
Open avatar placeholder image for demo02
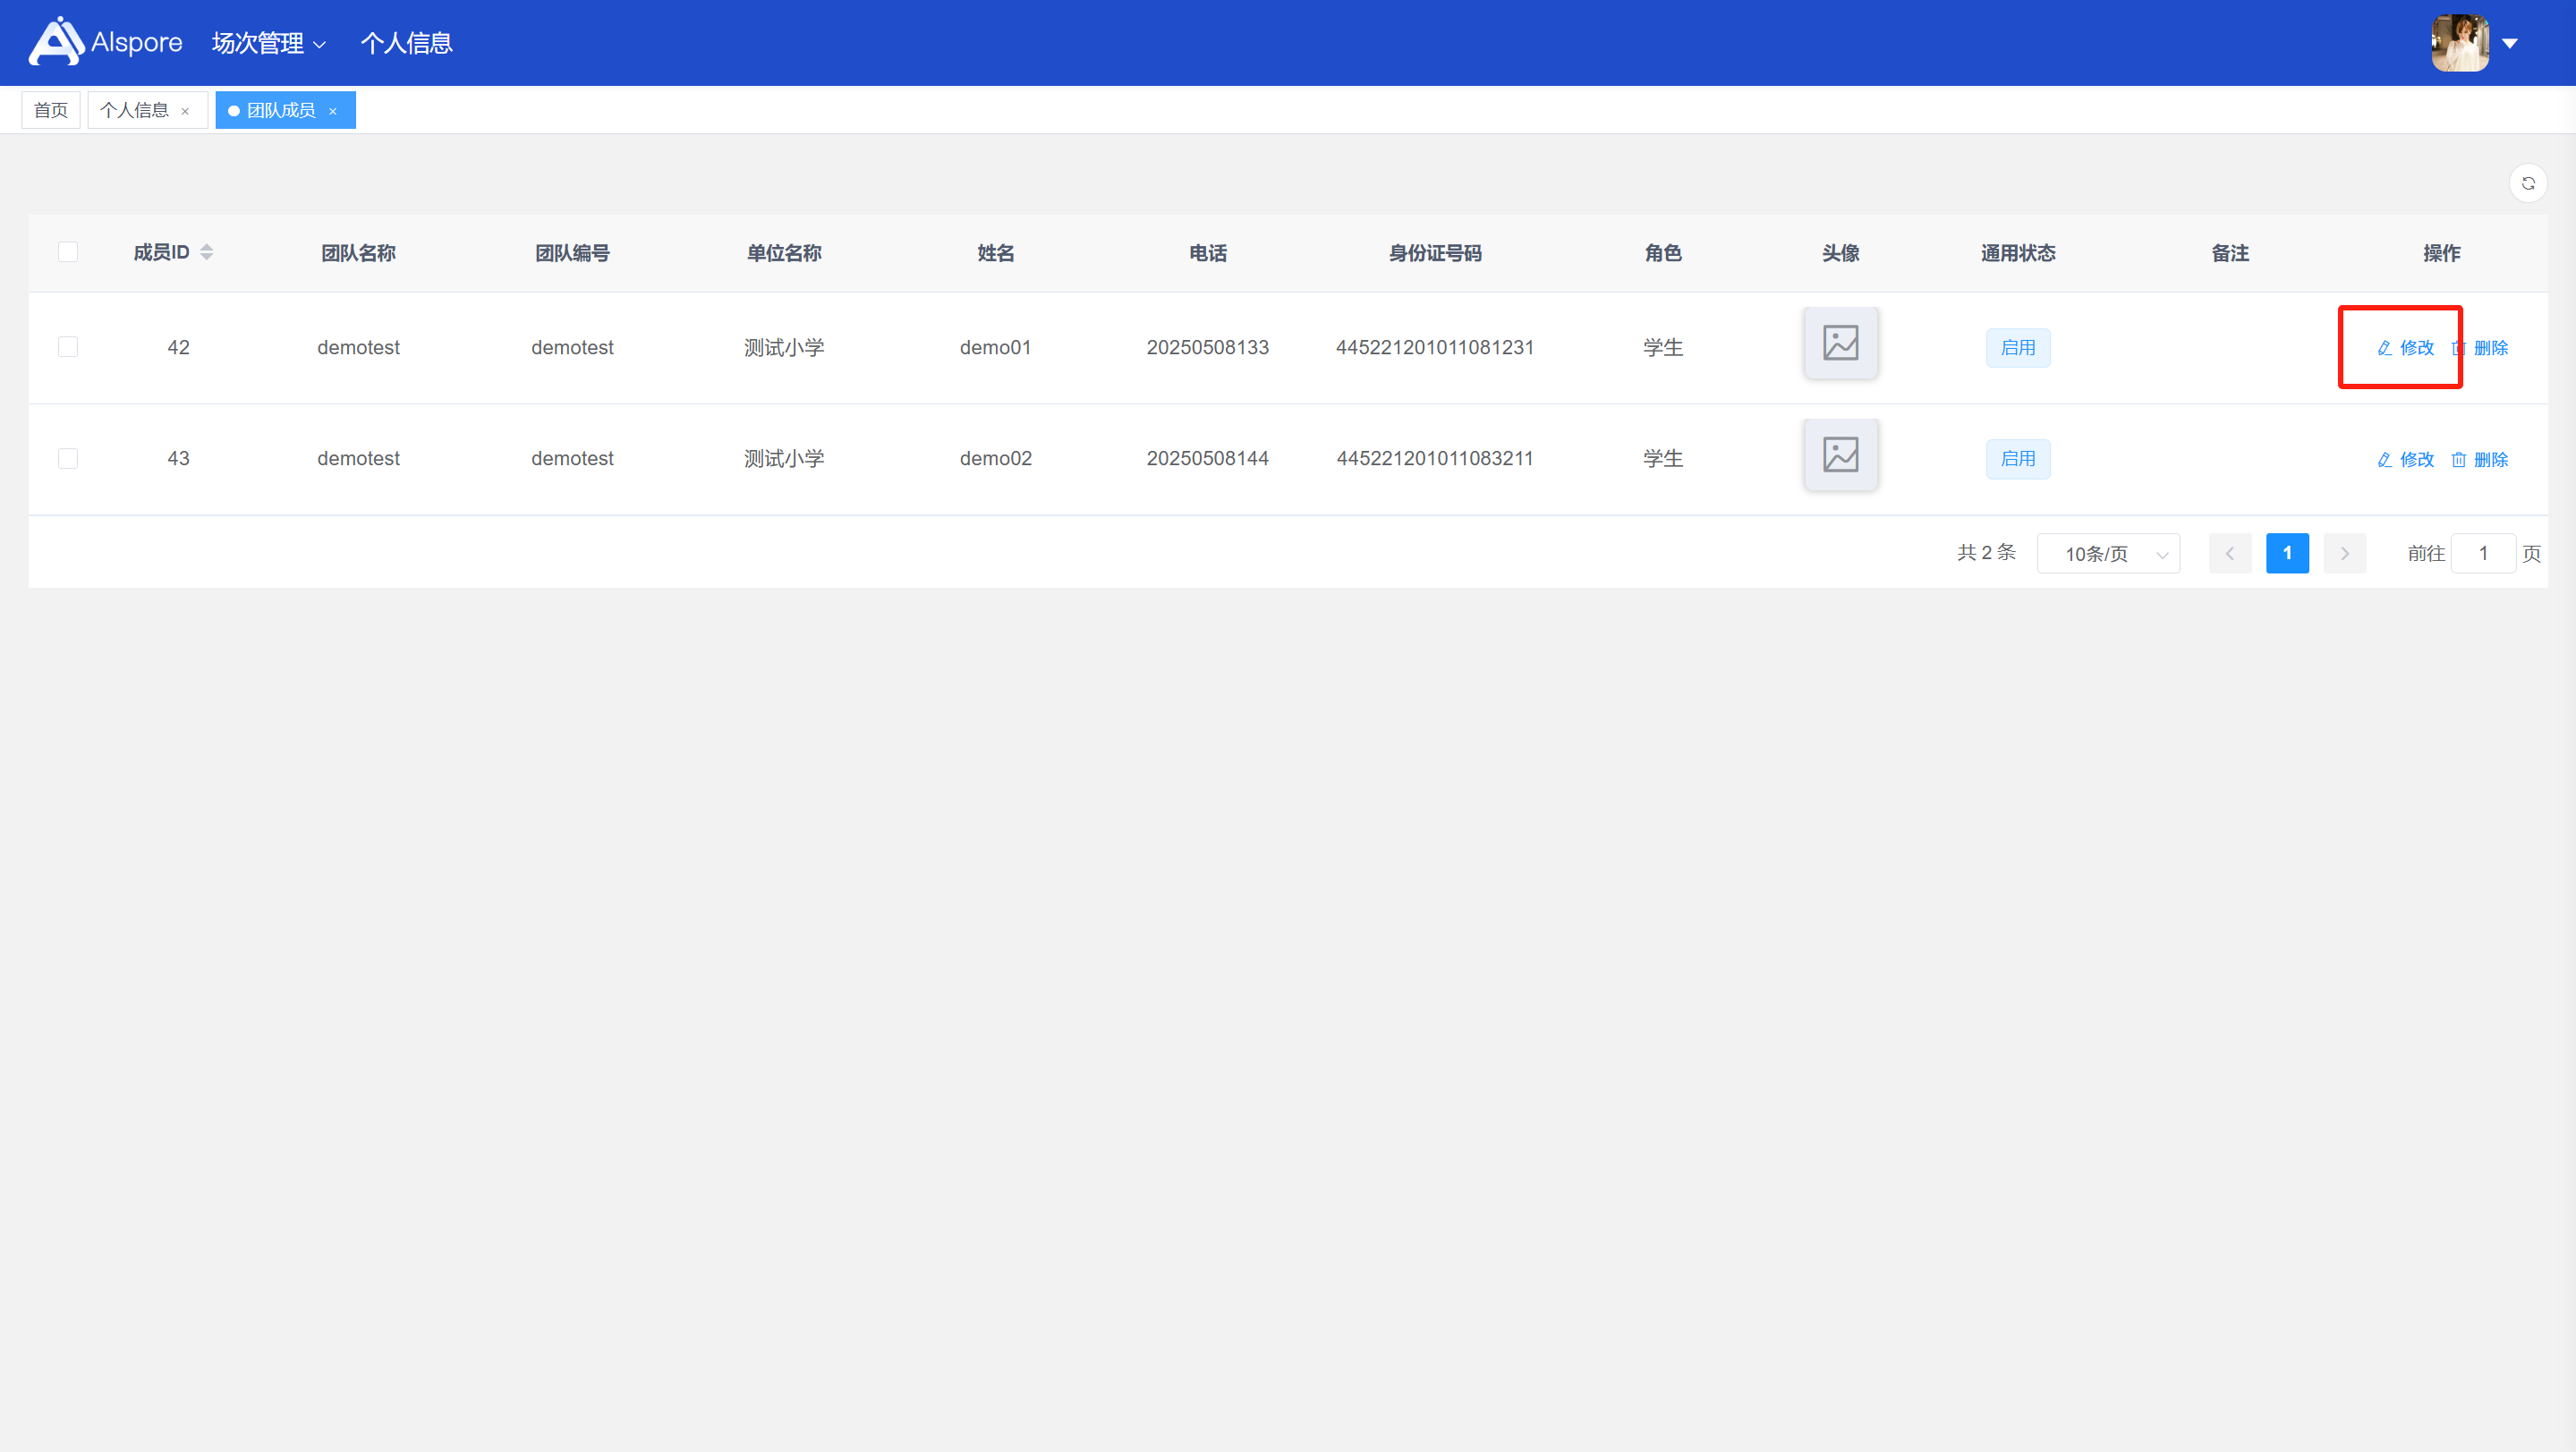tap(1840, 455)
